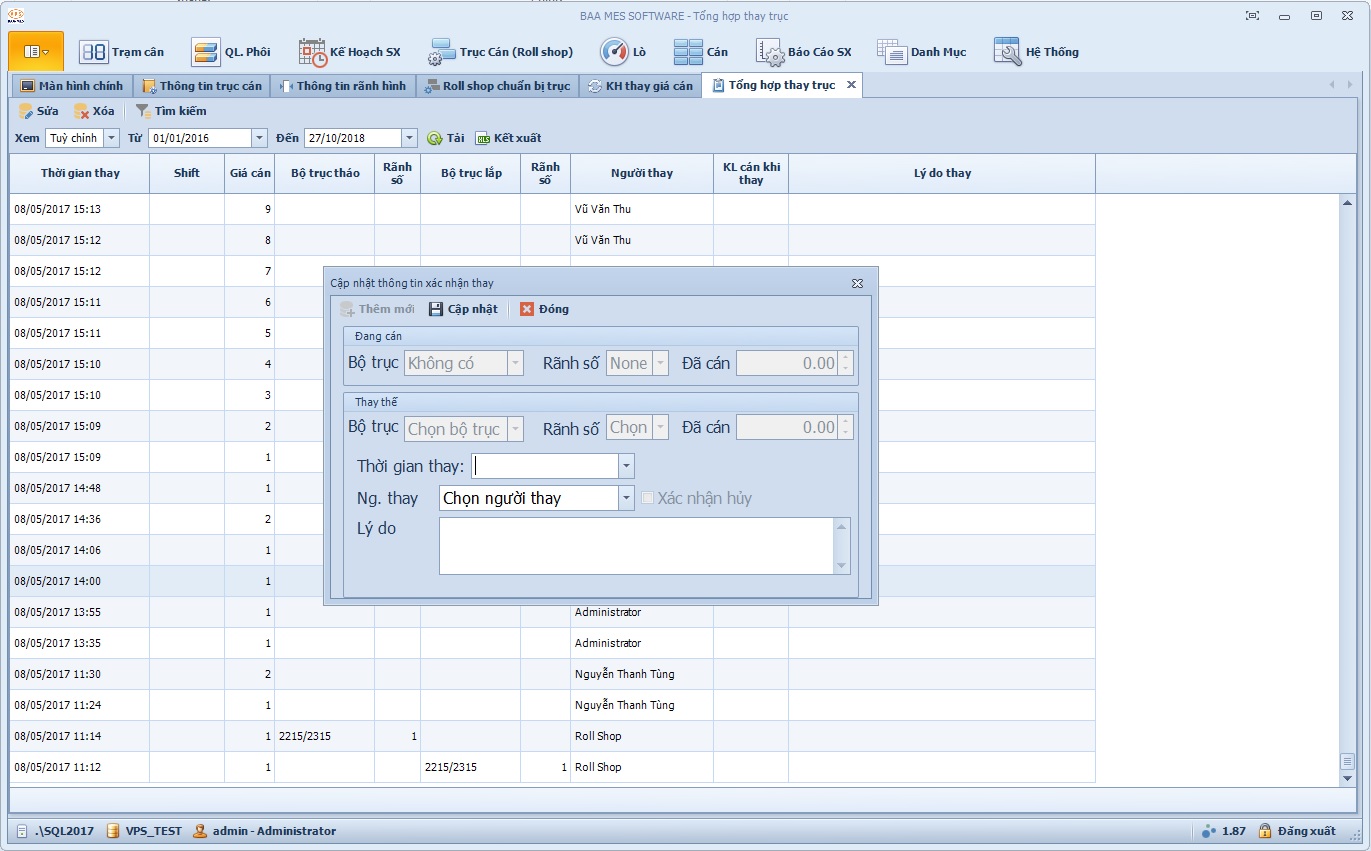Screen dimensions: 1371x851
Task: Click the Tìm kiếm search tool
Action: click(x=171, y=111)
